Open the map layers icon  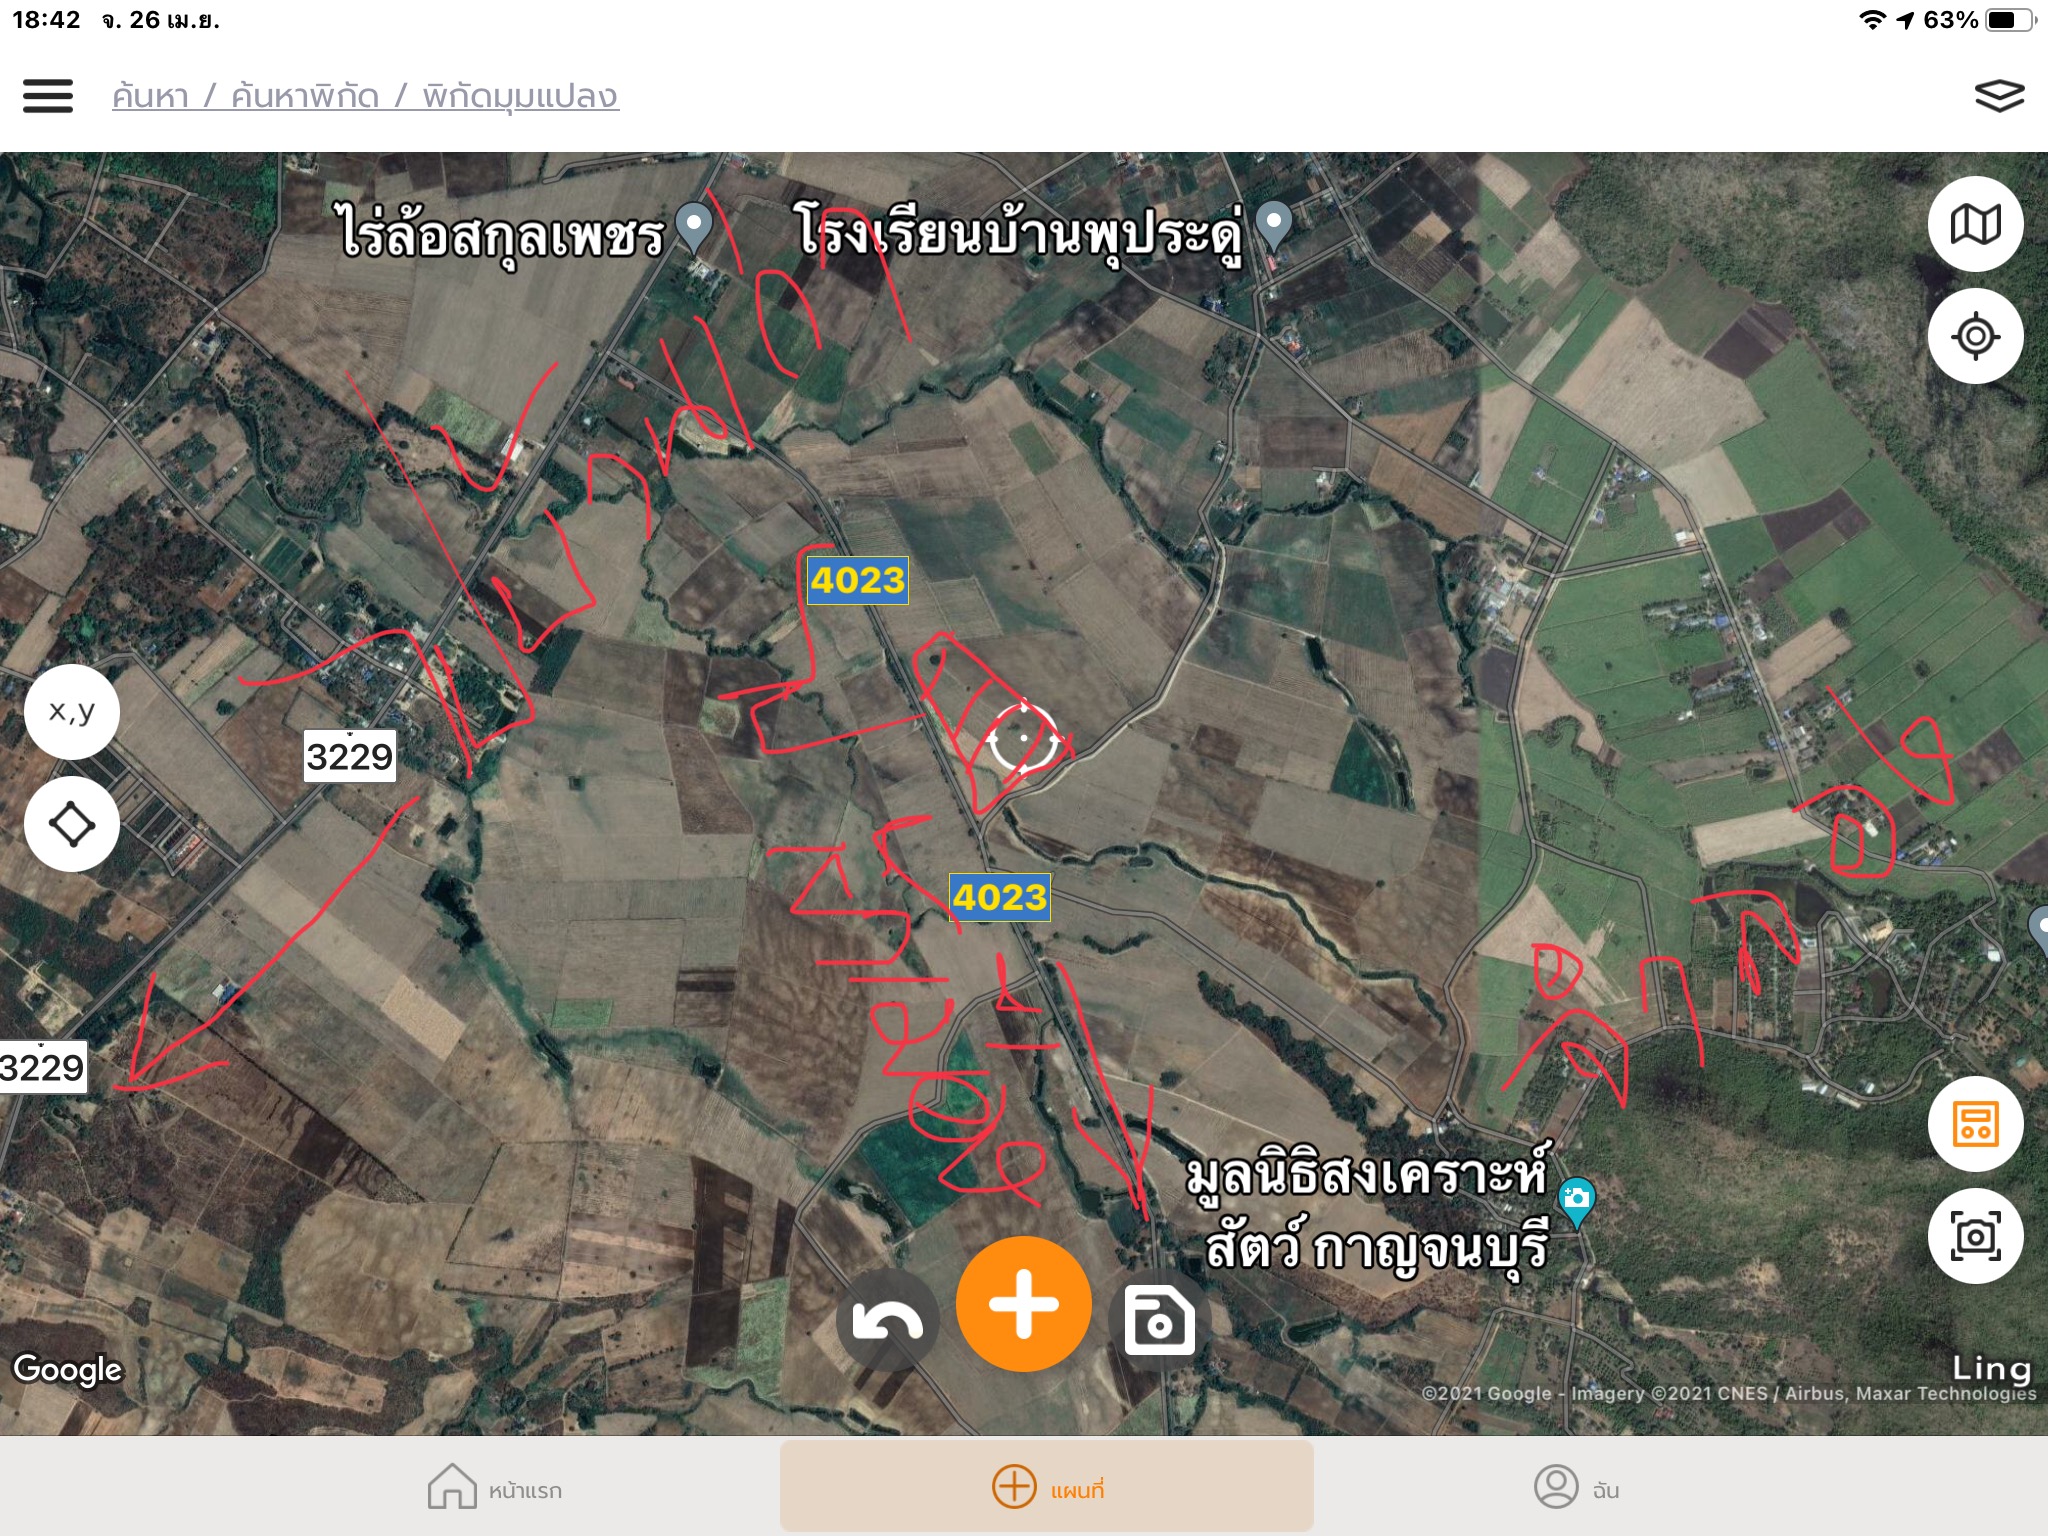(x=1999, y=96)
